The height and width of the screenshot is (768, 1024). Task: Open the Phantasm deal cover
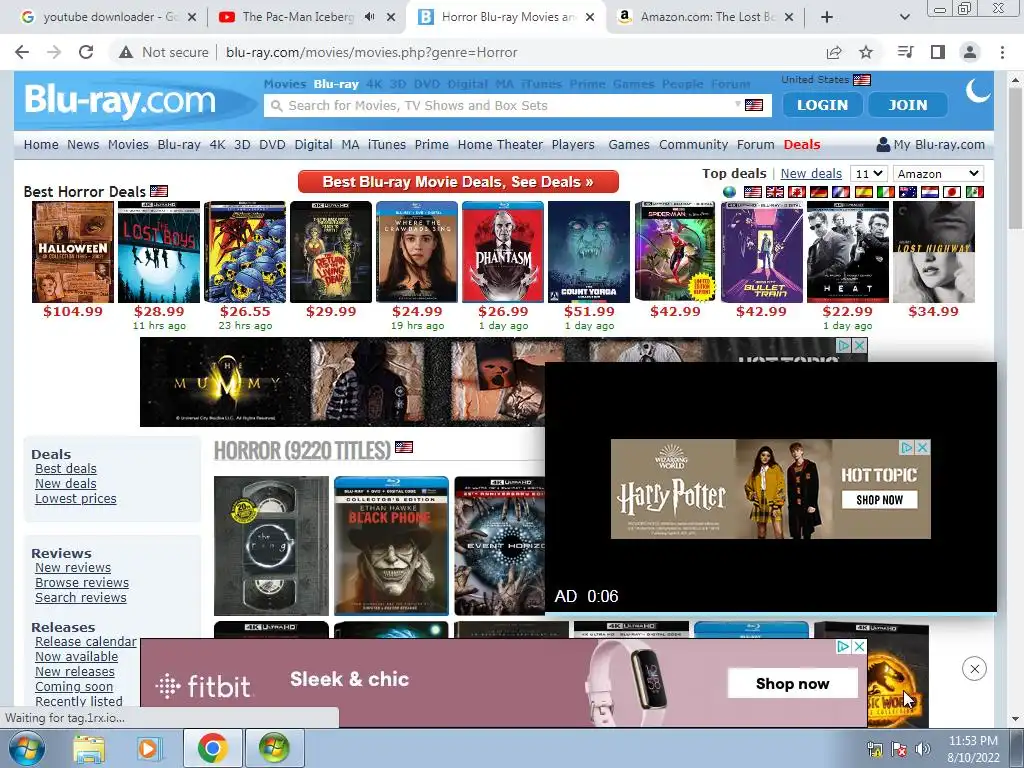point(503,252)
